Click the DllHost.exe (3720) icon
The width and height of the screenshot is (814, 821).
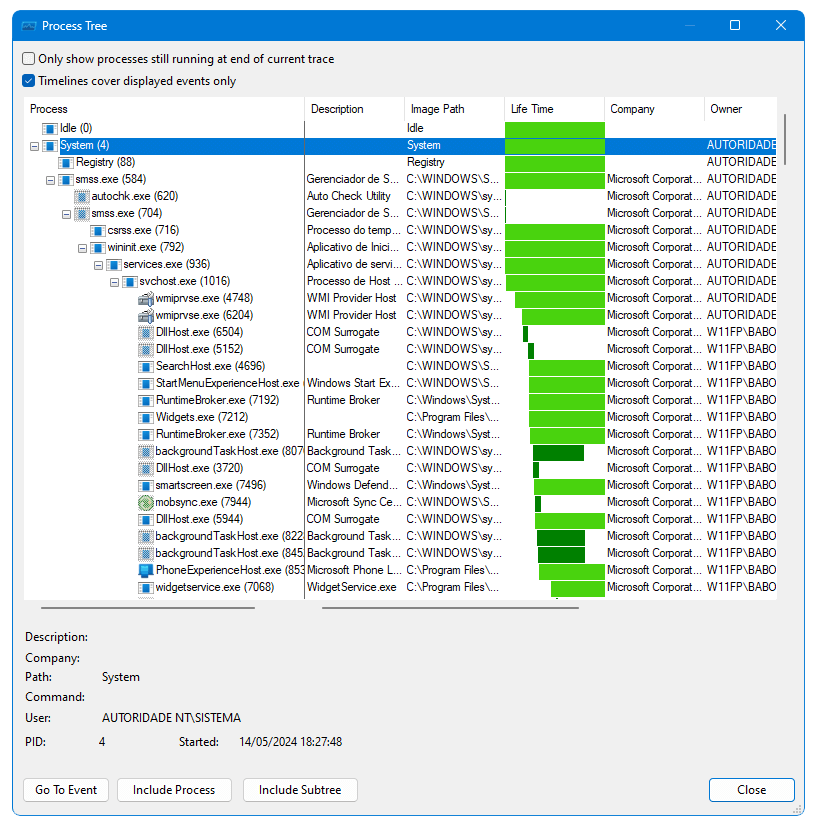(146, 469)
